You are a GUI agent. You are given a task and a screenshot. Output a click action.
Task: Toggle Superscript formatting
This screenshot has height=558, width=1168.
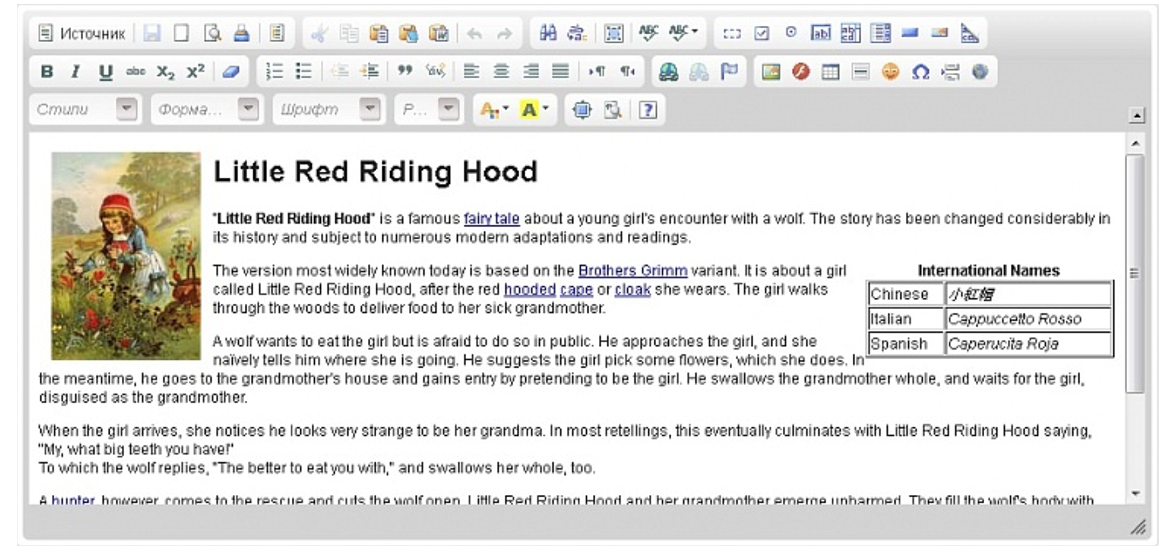pos(195,72)
